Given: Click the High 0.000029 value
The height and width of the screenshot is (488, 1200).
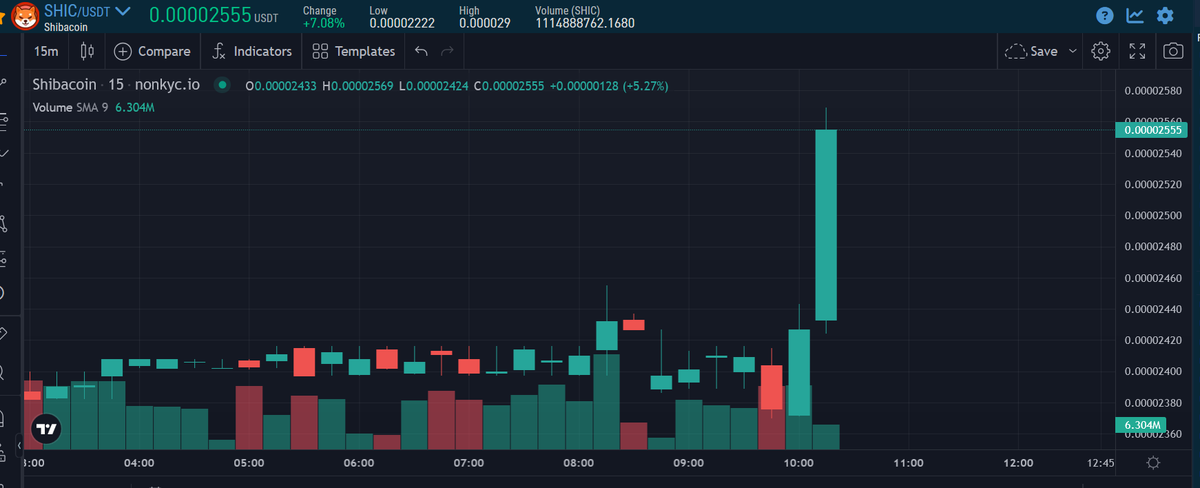Looking at the screenshot, I should pyautogui.click(x=484, y=22).
